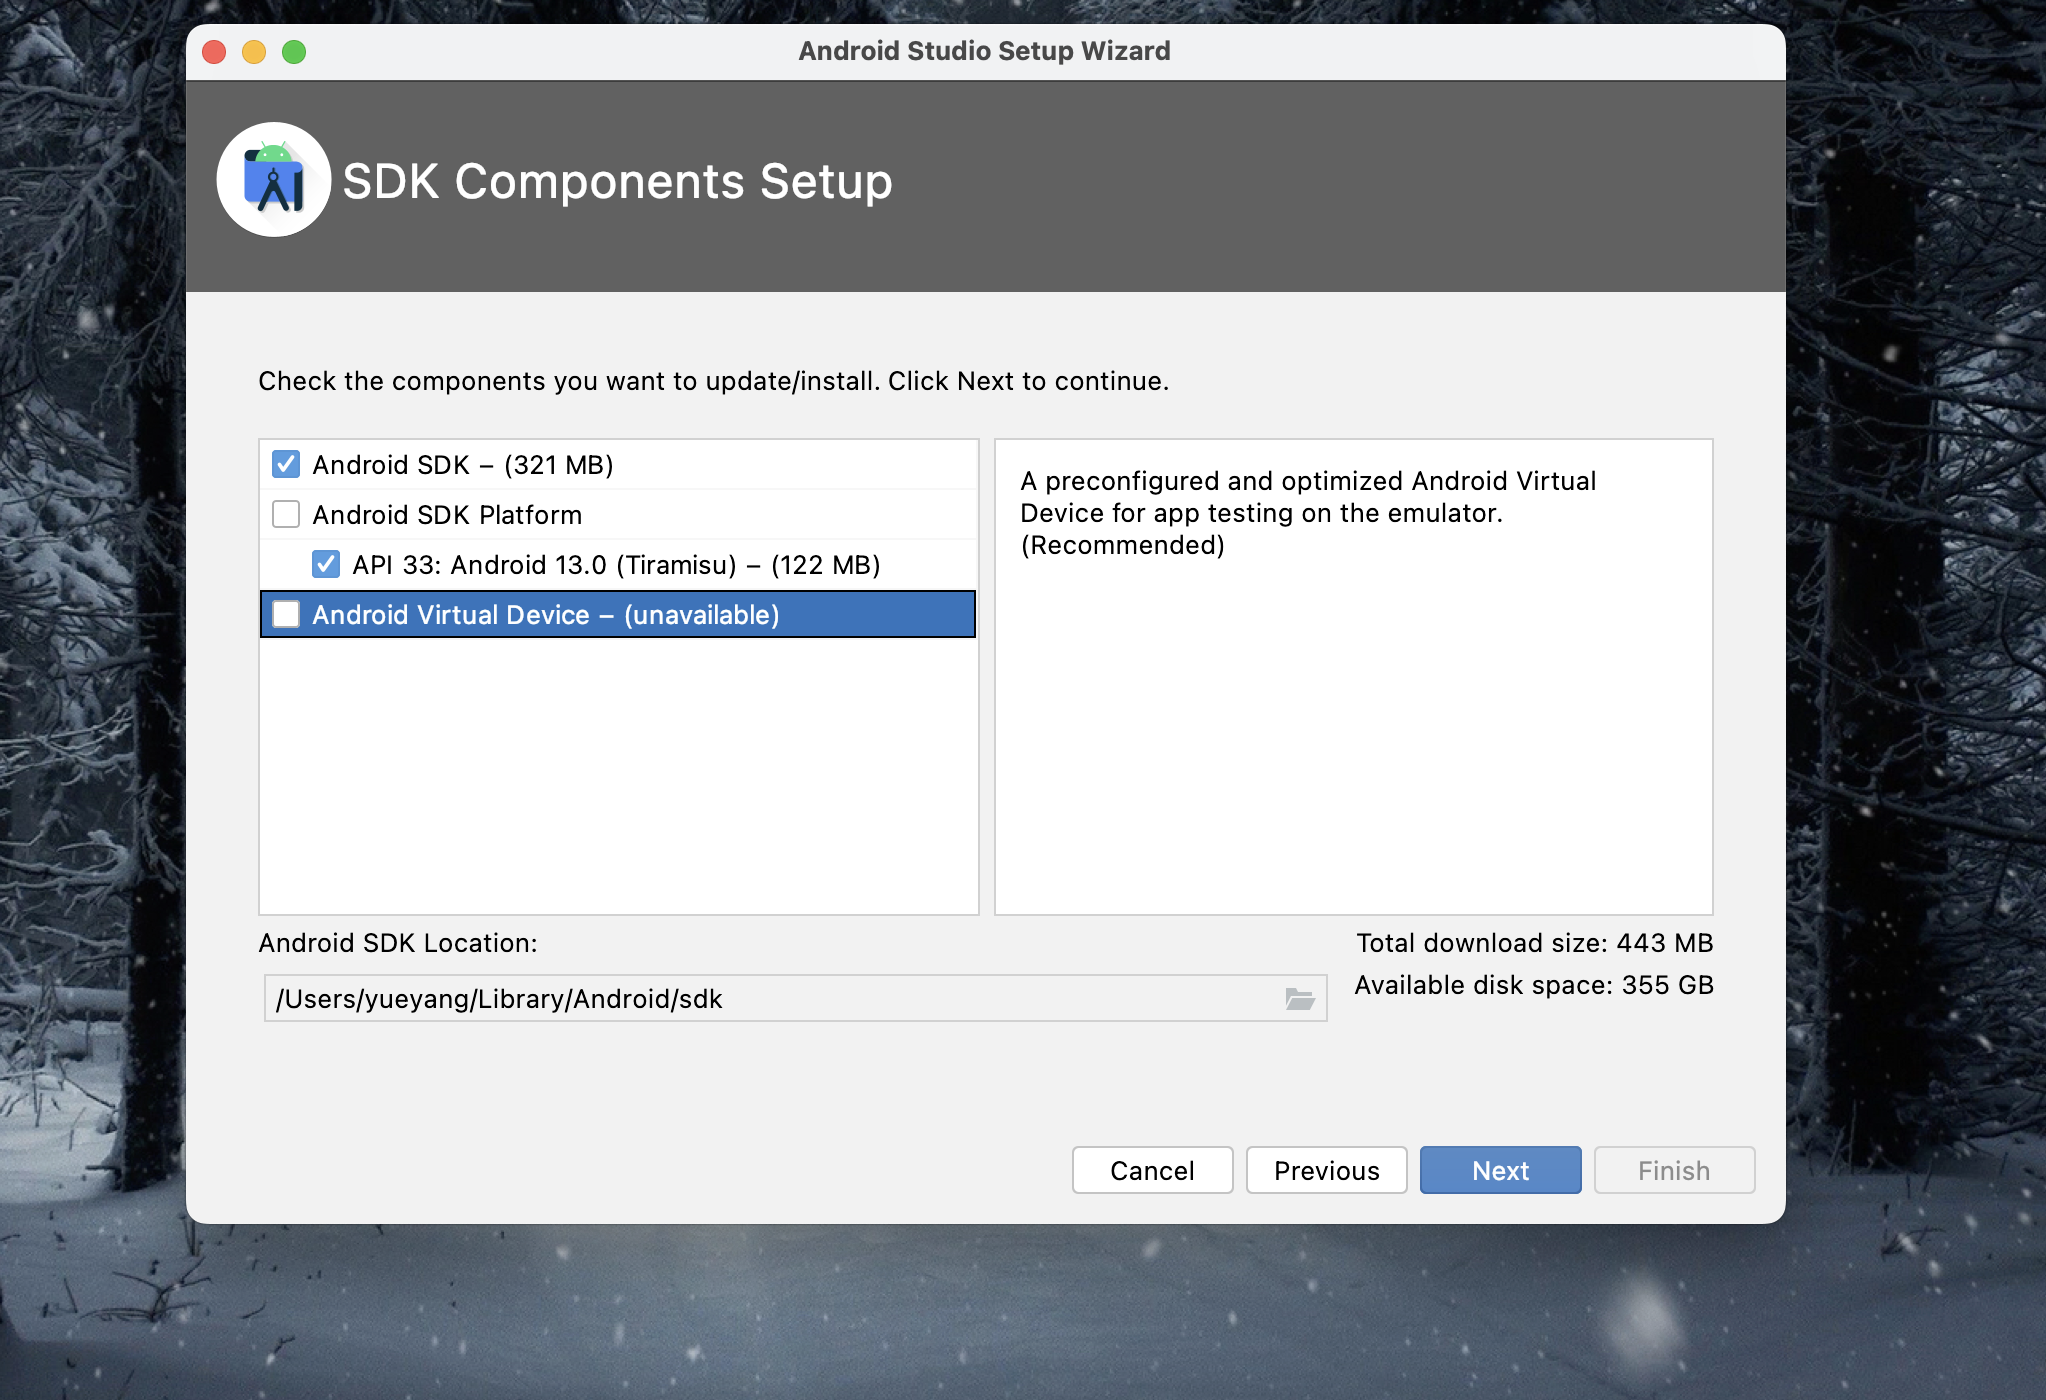This screenshot has height=1400, width=2046.
Task: Uncheck API 33 Android 13.0 Tiramisu checkbox
Action: 326,564
